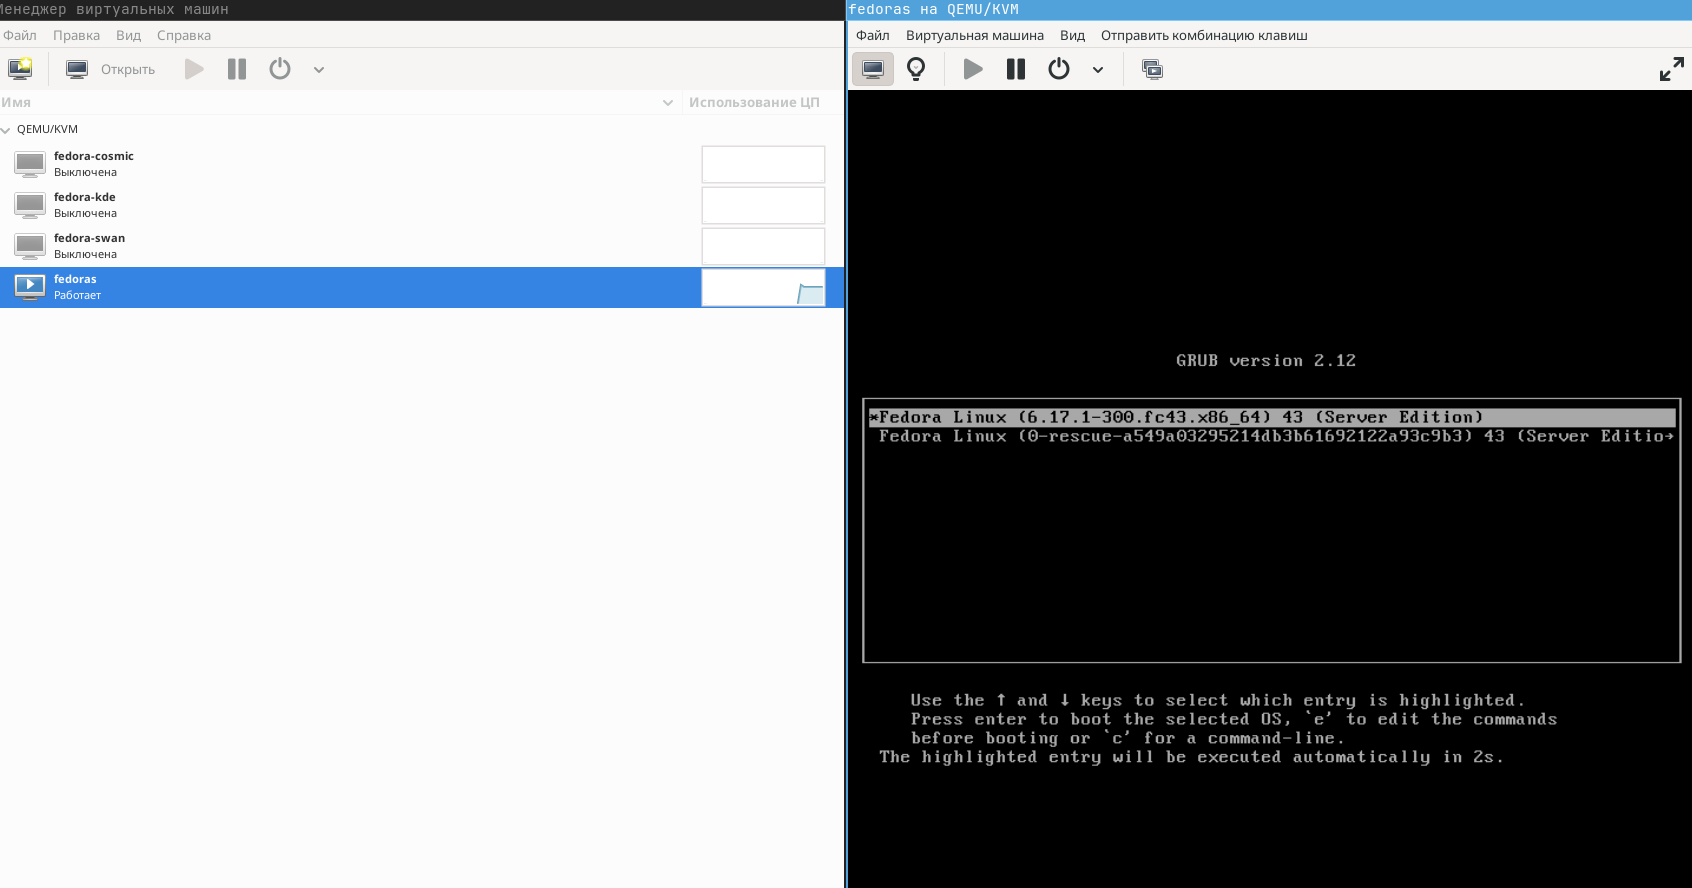Image resolution: width=1692 pixels, height=888 pixels.
Task: Open shutdown options dropdown in manager toolbar
Action: [319, 70]
